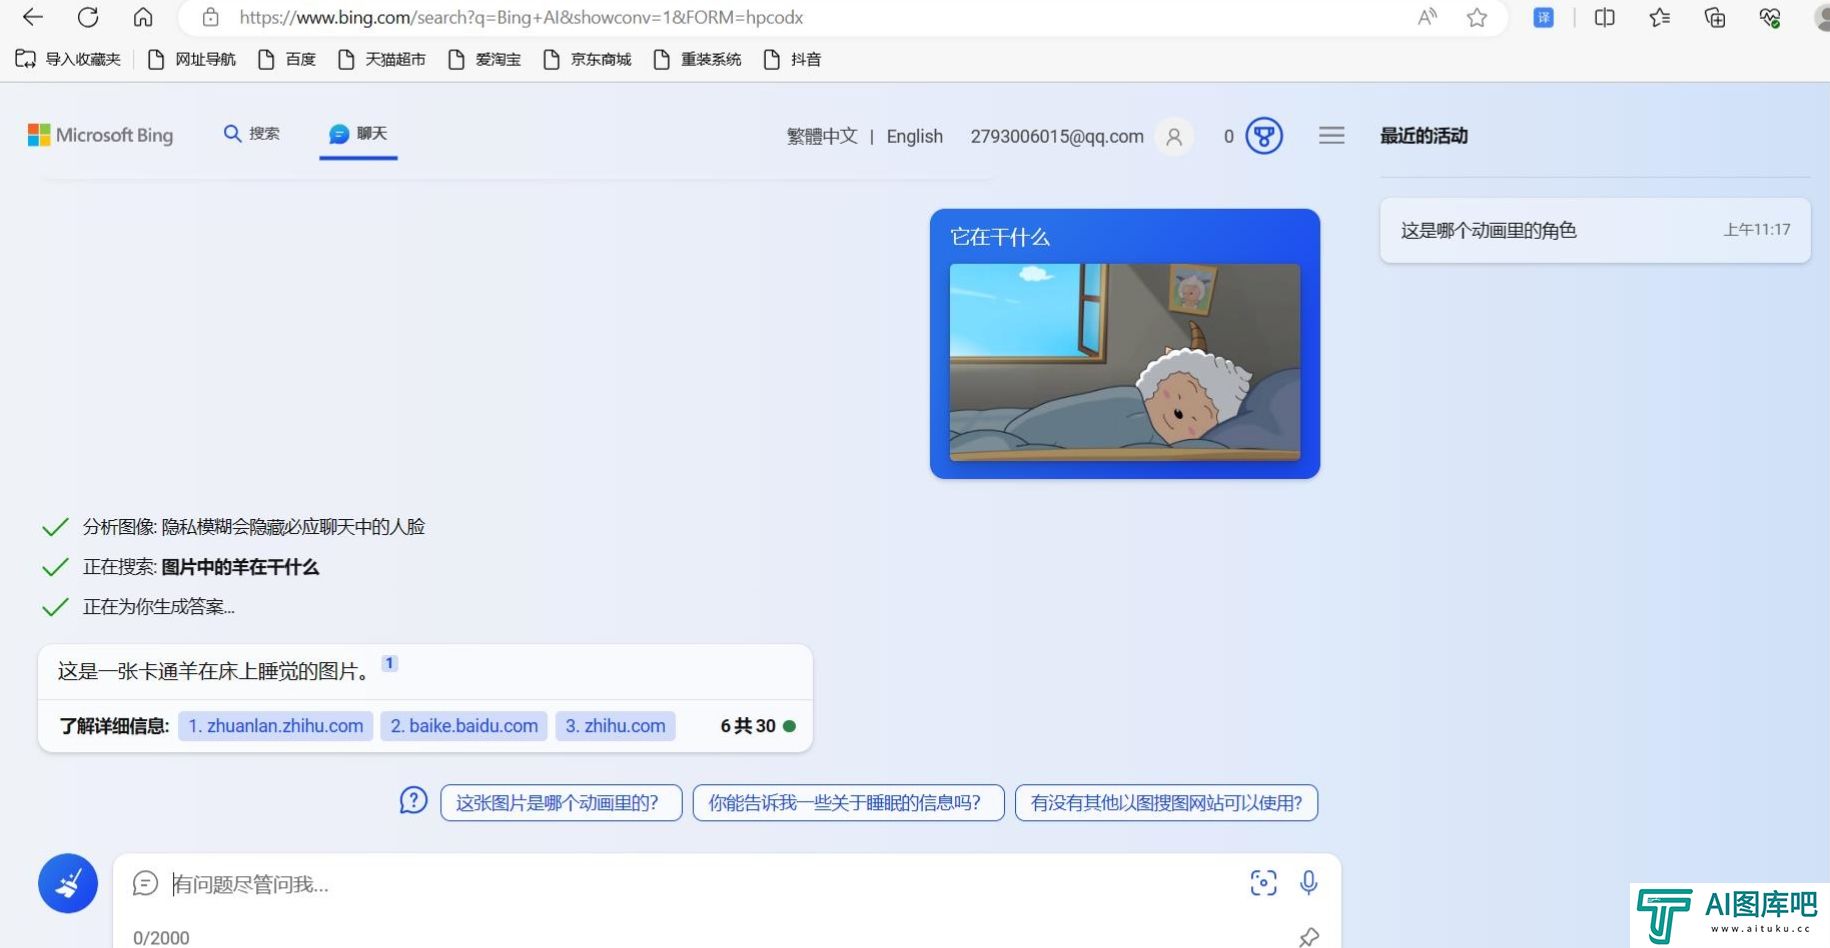Open the collections icon
Screen dimensions: 1830x948
(x=1715, y=17)
